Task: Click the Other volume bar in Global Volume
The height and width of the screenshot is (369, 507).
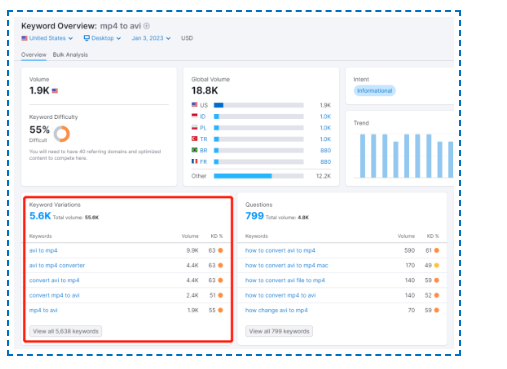Action: (259, 176)
